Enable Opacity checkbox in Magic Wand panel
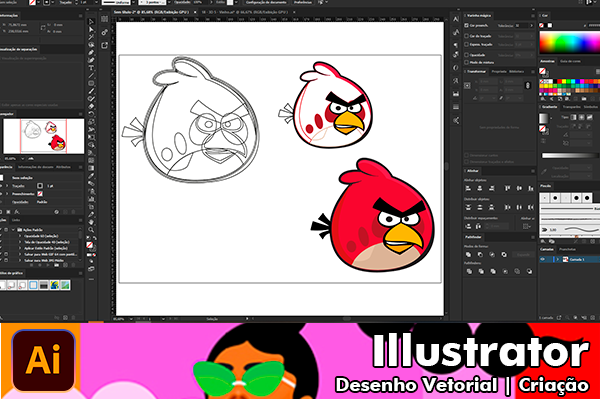The width and height of the screenshot is (600, 400). 466,55
